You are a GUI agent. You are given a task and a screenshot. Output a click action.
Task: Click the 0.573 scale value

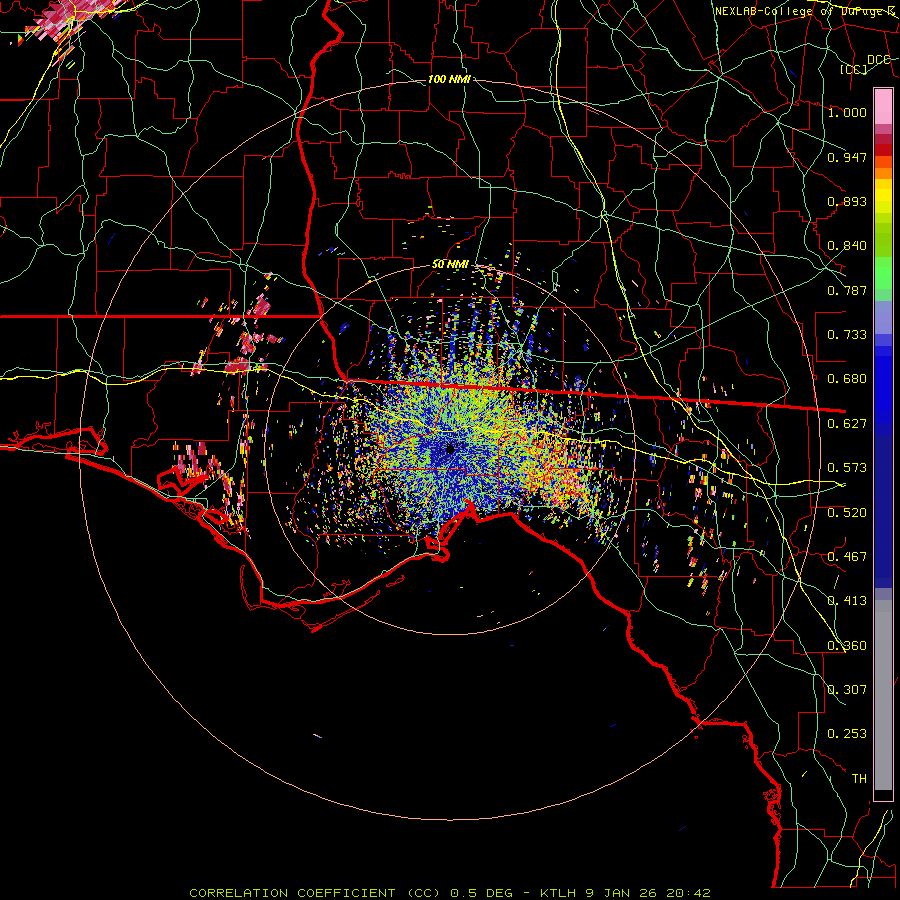847,468
